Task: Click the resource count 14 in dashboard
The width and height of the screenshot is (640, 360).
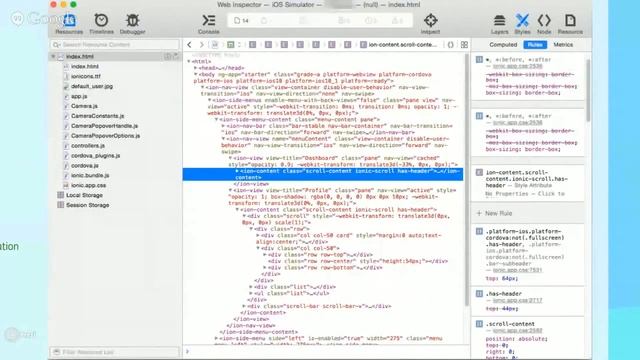Action: point(242,20)
